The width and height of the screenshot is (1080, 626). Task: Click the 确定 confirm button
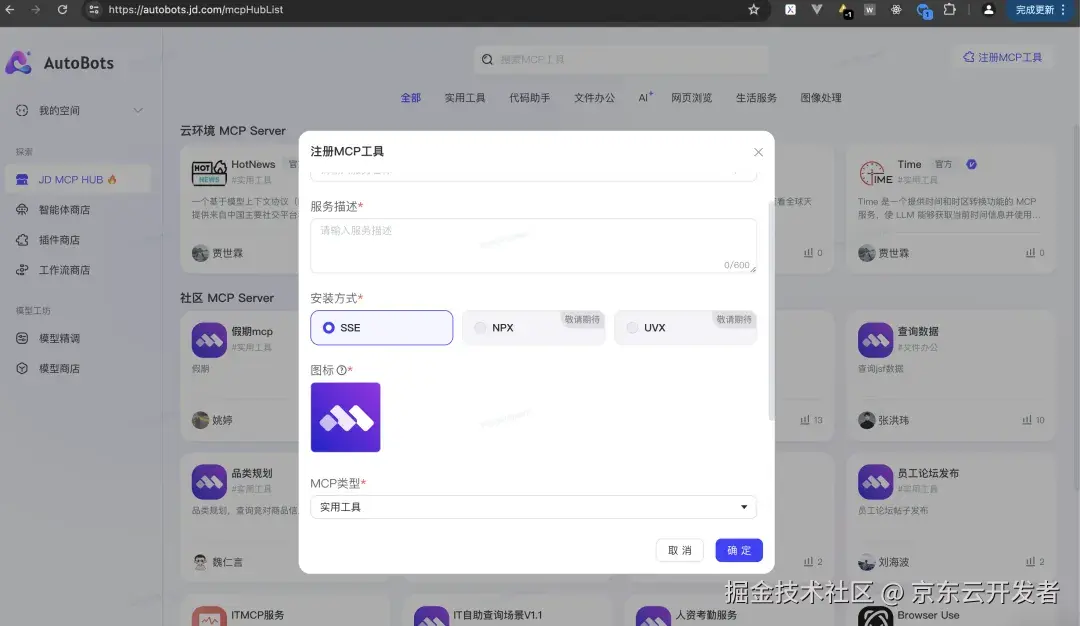[738, 550]
